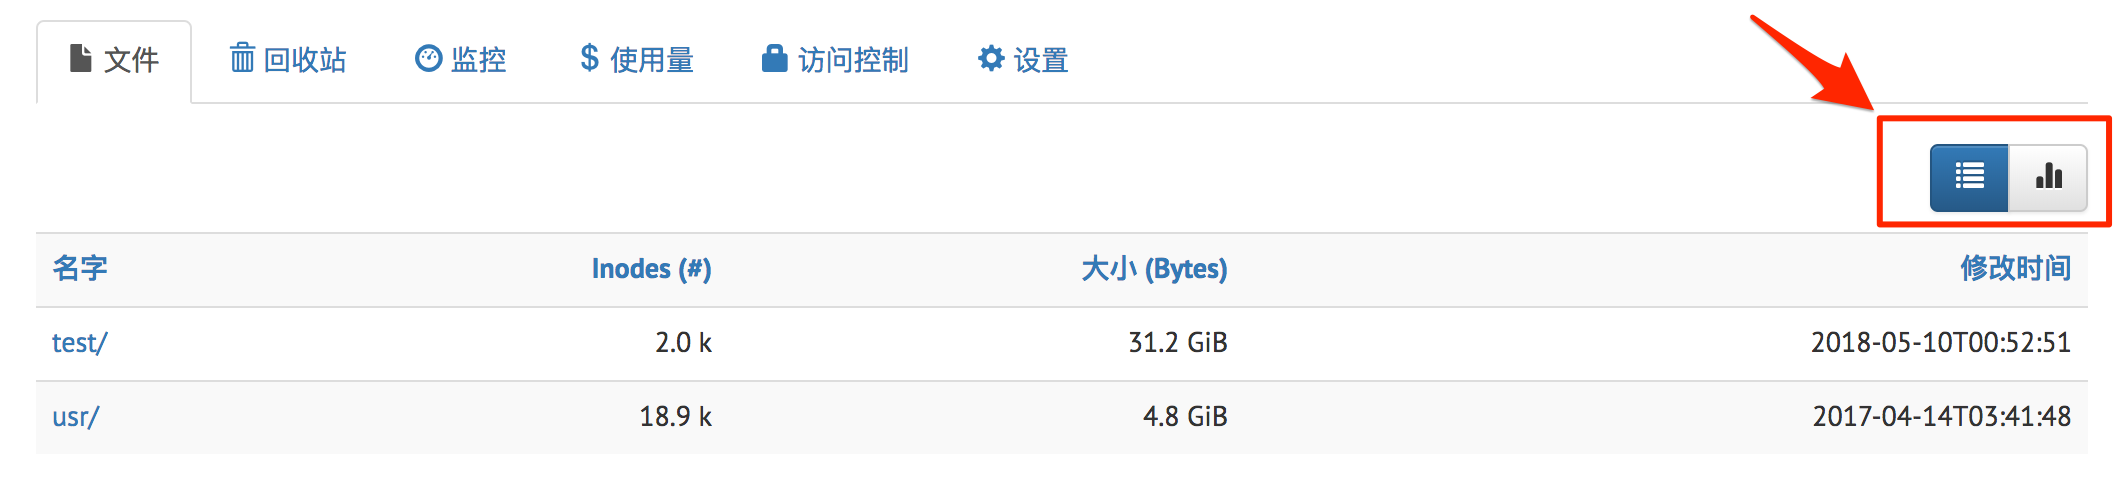The width and height of the screenshot is (2120, 498).
Task: Open the 回收站 tab
Action: [x=304, y=60]
